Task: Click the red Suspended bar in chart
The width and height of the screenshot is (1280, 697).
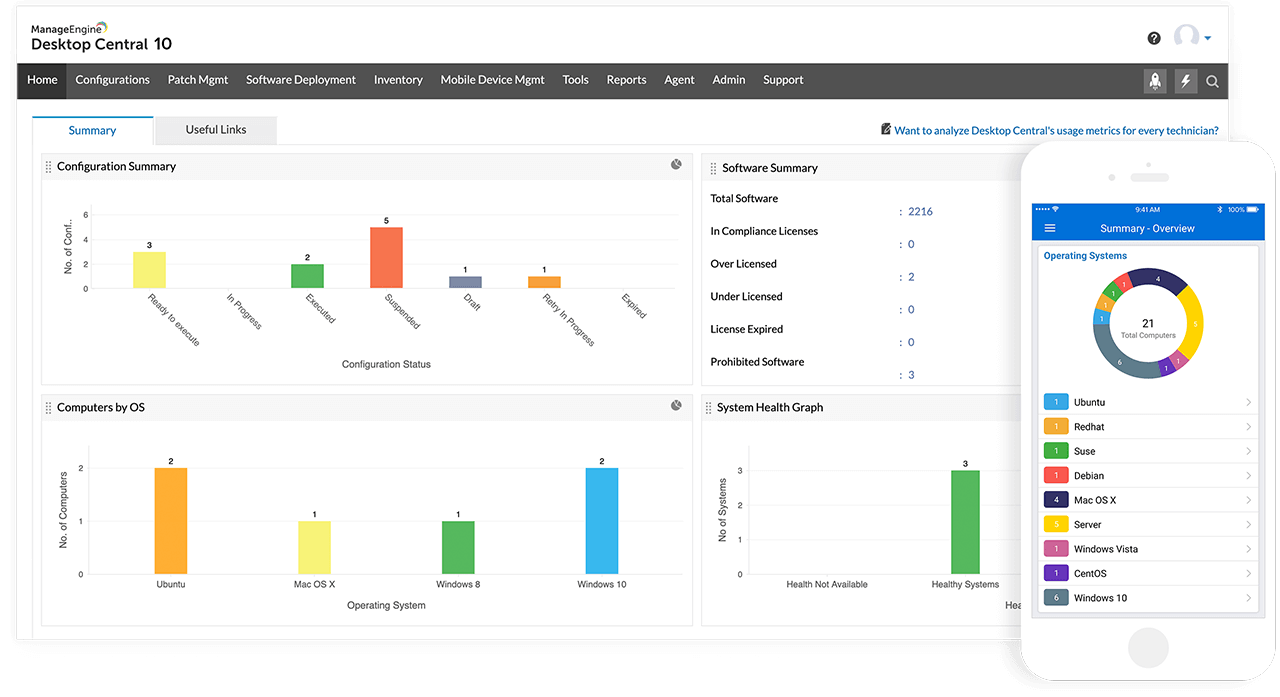Action: click(386, 258)
